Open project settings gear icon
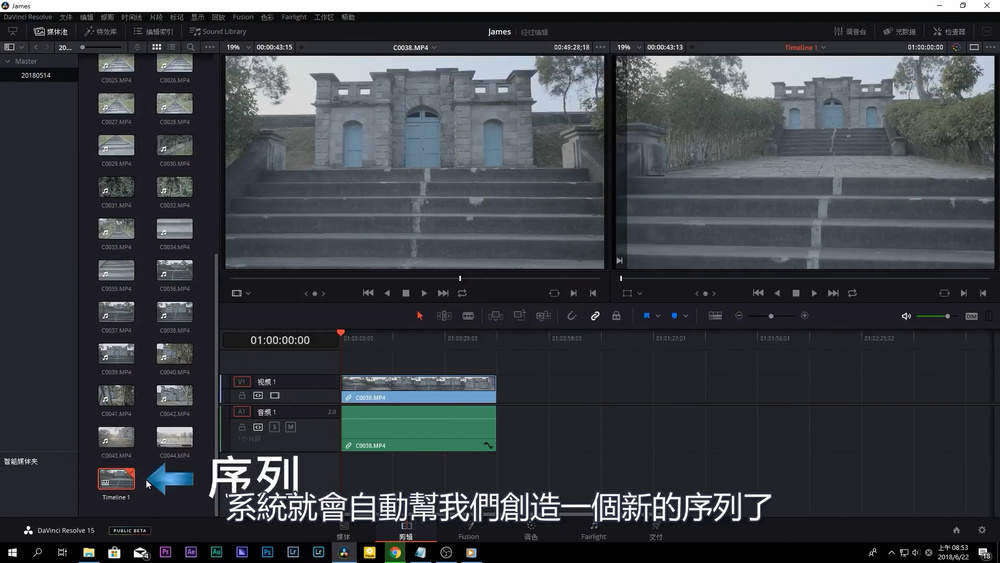Image resolution: width=1000 pixels, height=563 pixels. tap(982, 530)
